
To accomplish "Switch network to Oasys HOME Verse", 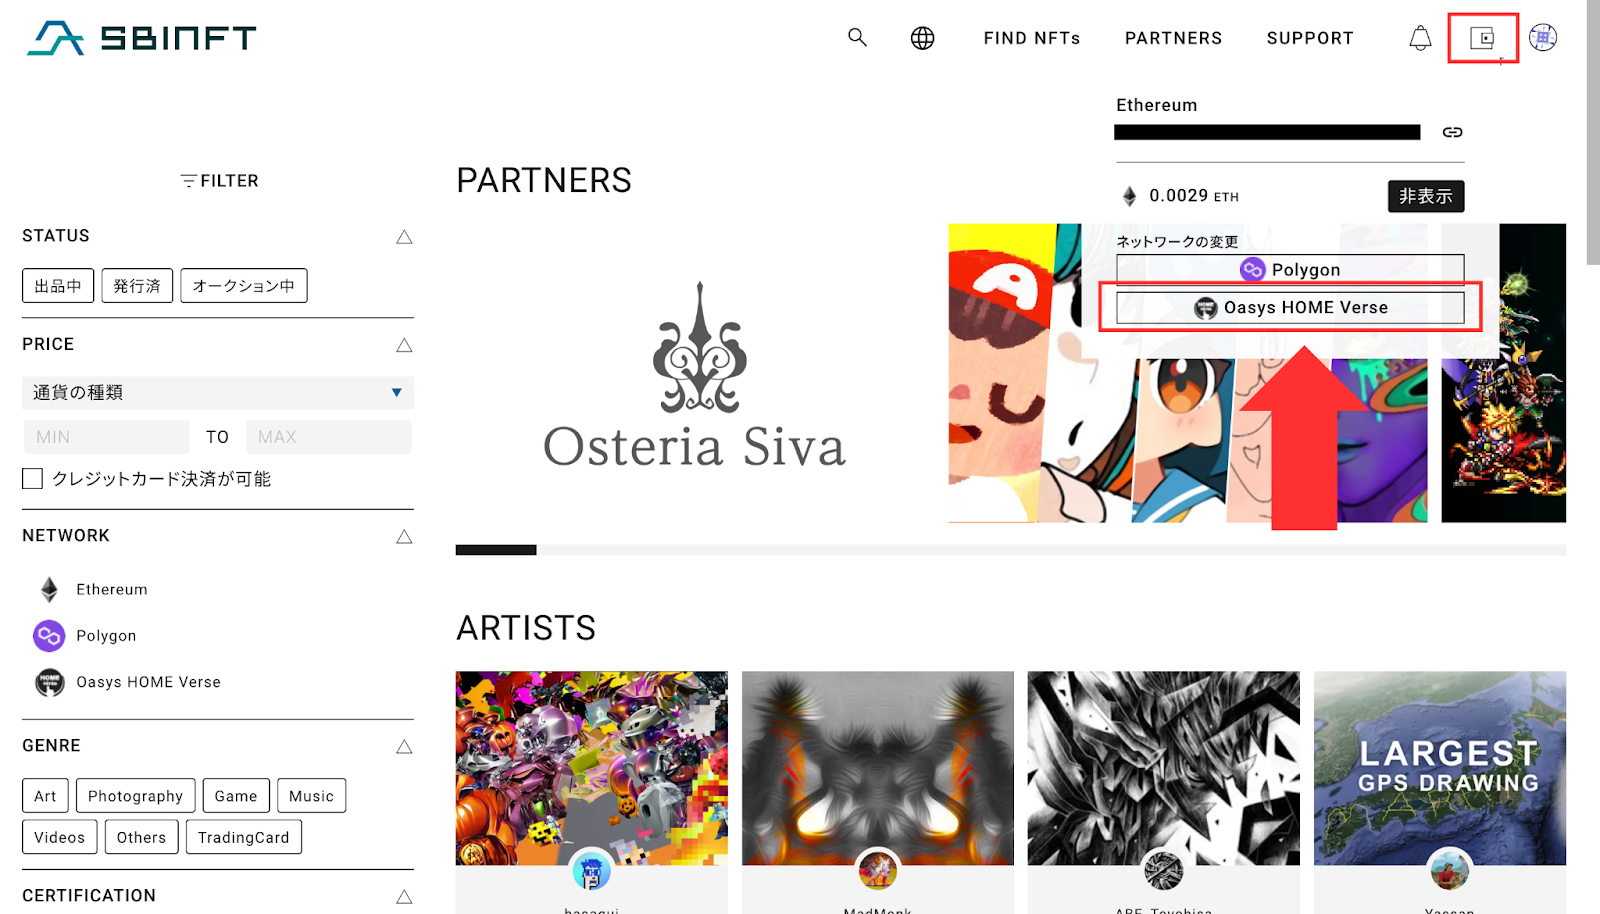I will [x=1290, y=307].
